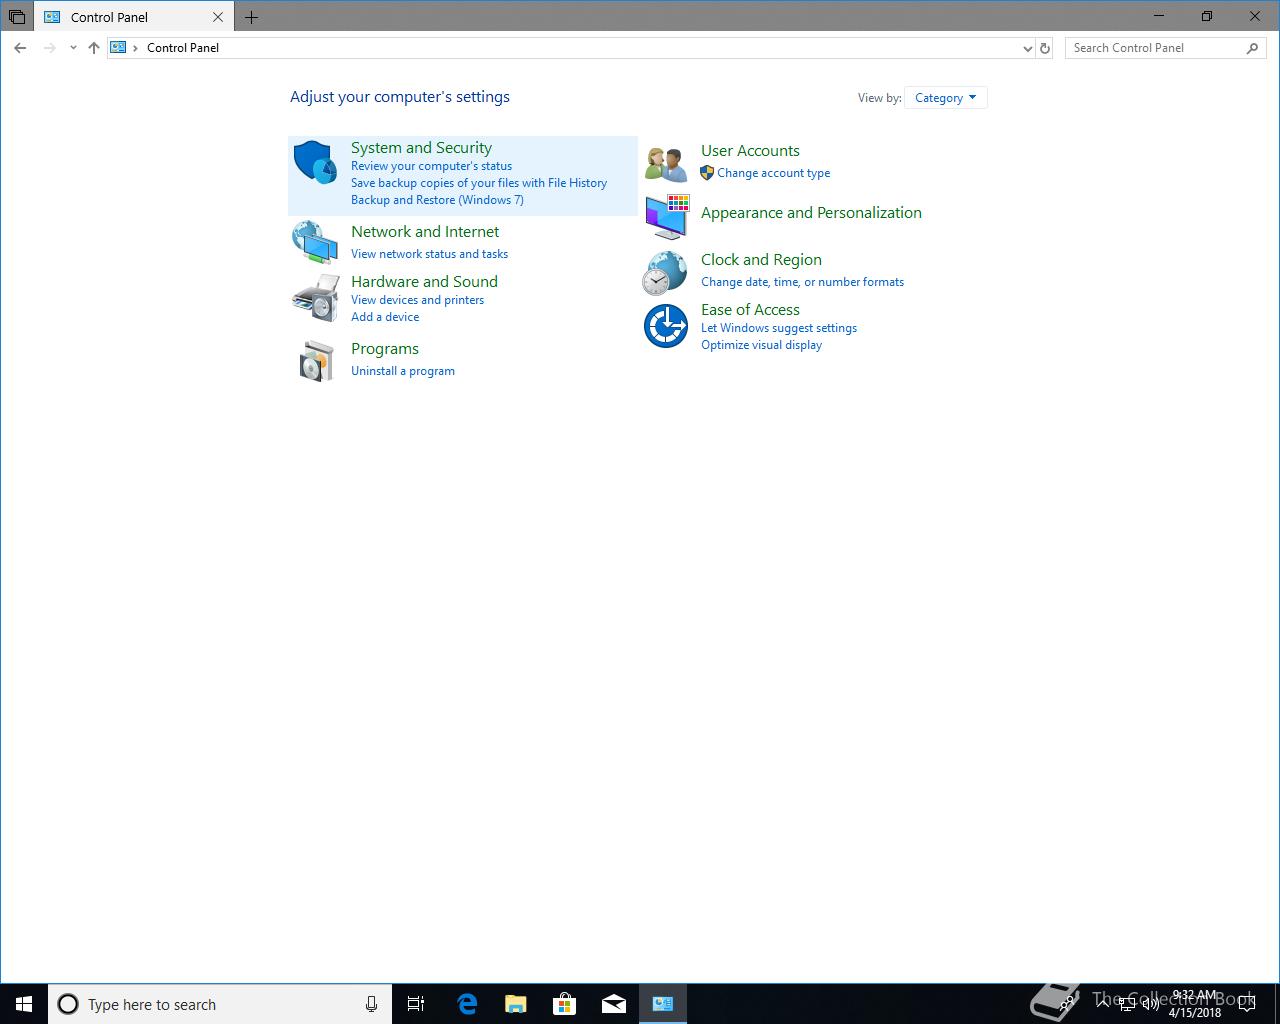Open the tab sets icon at top left
Image resolution: width=1280 pixels, height=1024 pixels.
16,17
